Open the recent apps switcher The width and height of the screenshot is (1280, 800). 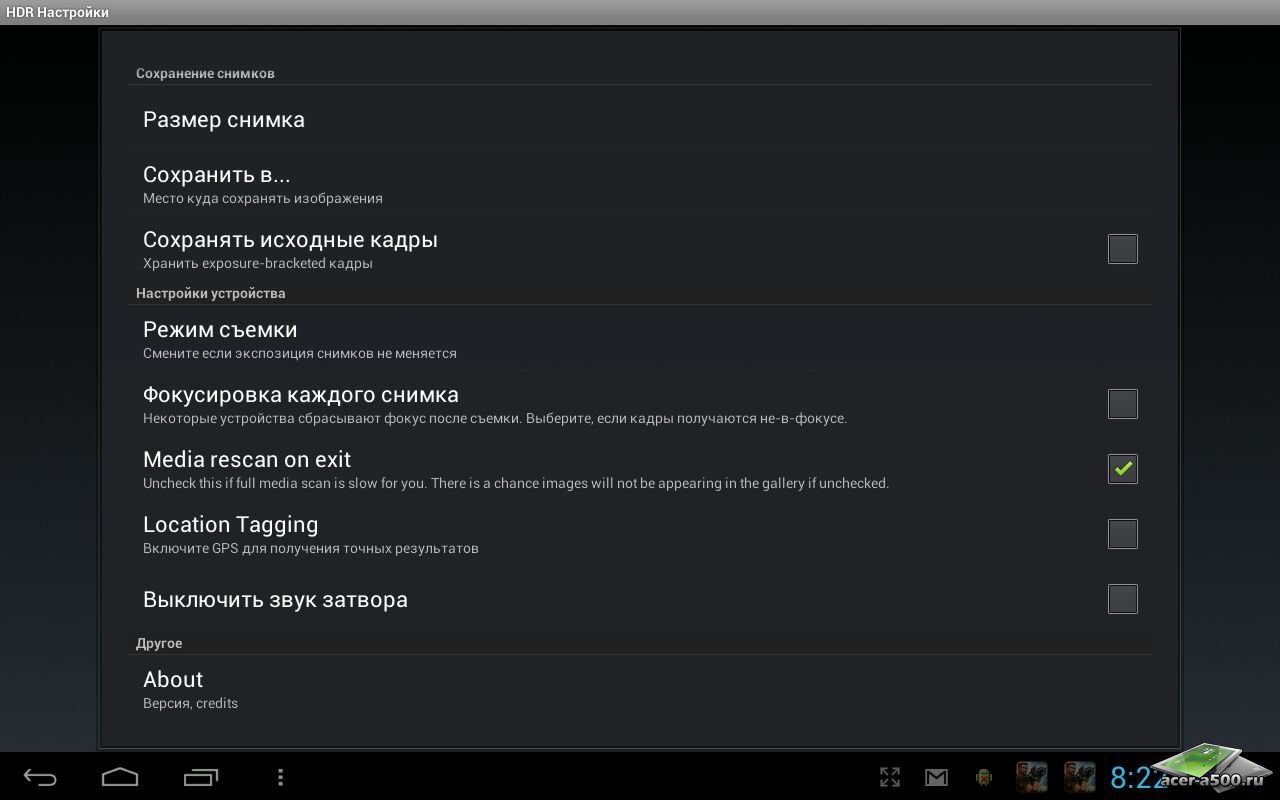(200, 777)
